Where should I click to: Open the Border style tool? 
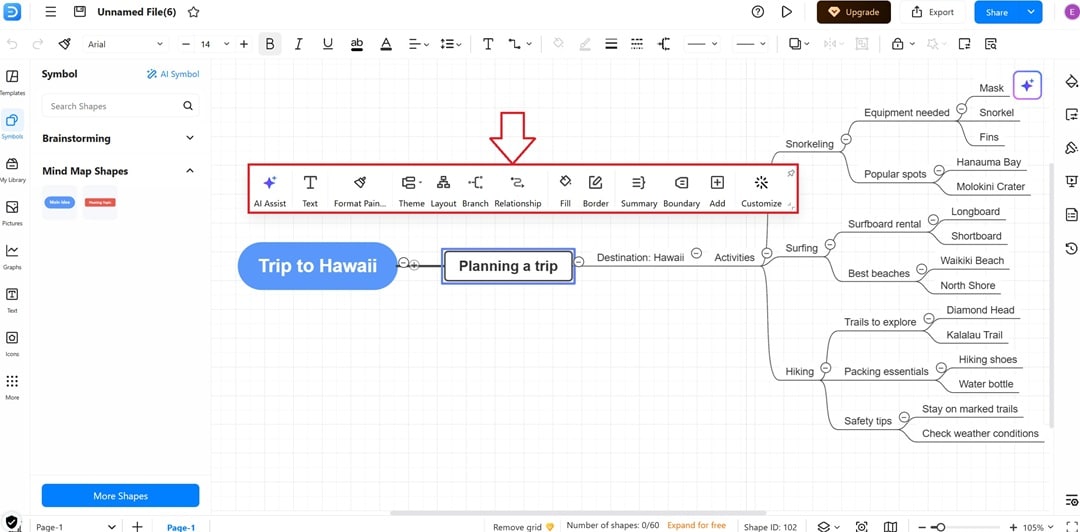tap(595, 191)
